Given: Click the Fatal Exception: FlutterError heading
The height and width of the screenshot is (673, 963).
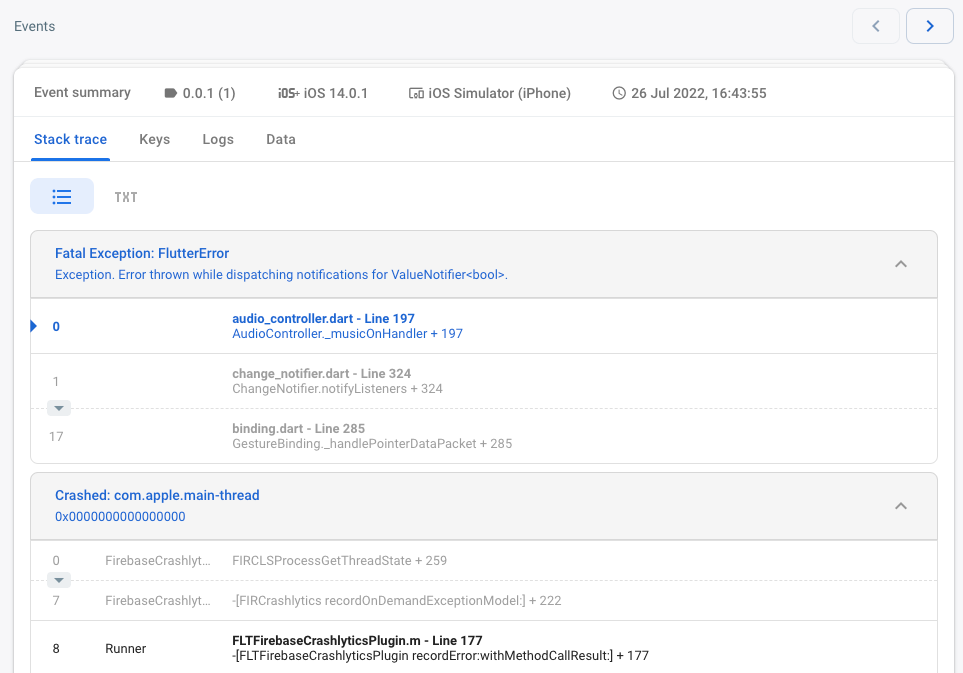Looking at the screenshot, I should [x=142, y=254].
